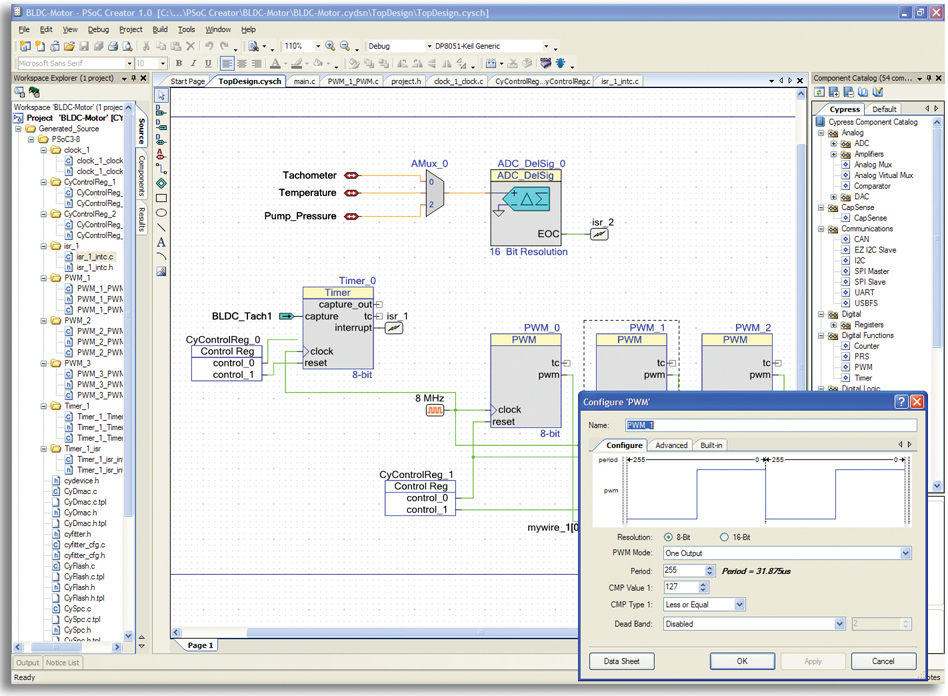
Task: Click the Workspace Explorer vertical scrollbar
Action: tap(128, 370)
